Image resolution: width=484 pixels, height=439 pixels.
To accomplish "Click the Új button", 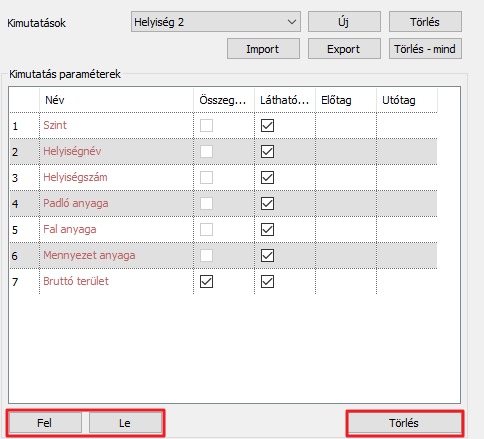I will click(344, 22).
